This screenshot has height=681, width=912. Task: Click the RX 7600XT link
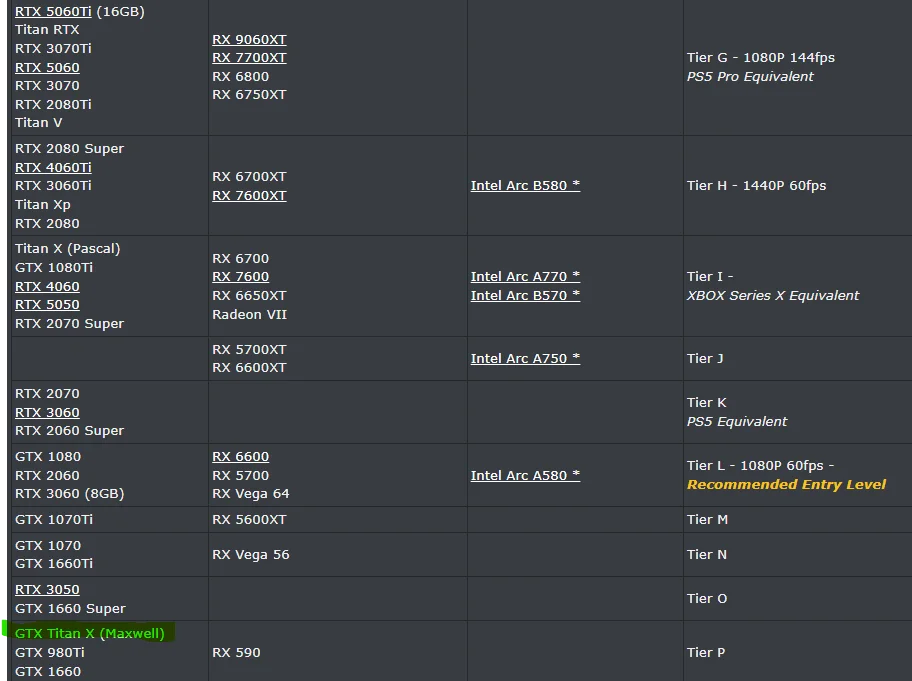pos(249,195)
